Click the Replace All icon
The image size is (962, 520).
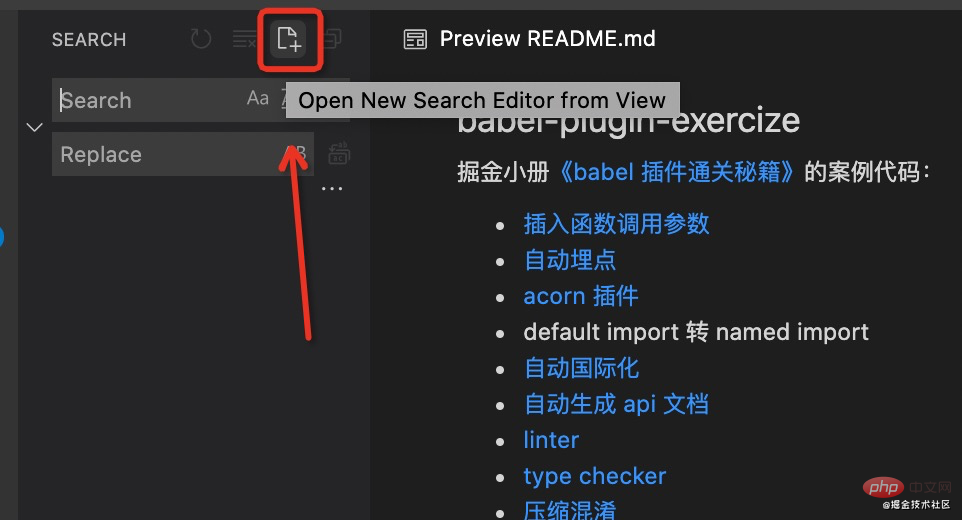(339, 153)
